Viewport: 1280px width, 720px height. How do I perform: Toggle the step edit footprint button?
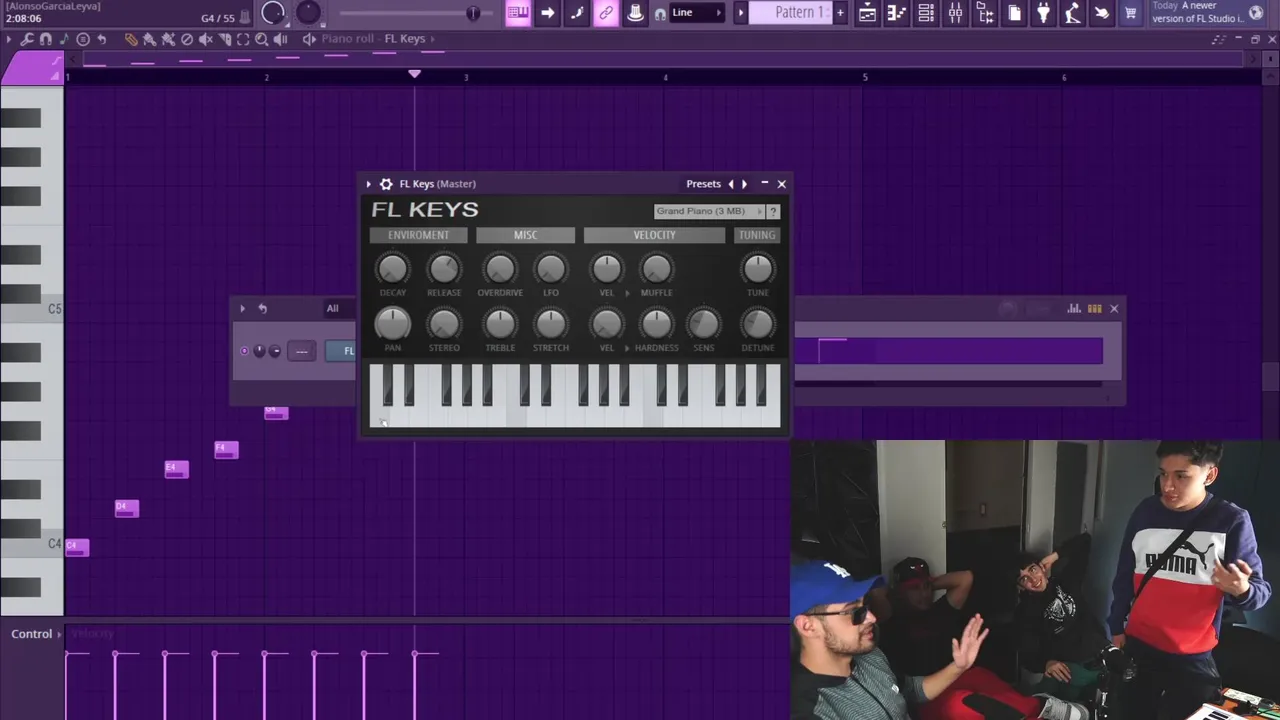coord(577,13)
